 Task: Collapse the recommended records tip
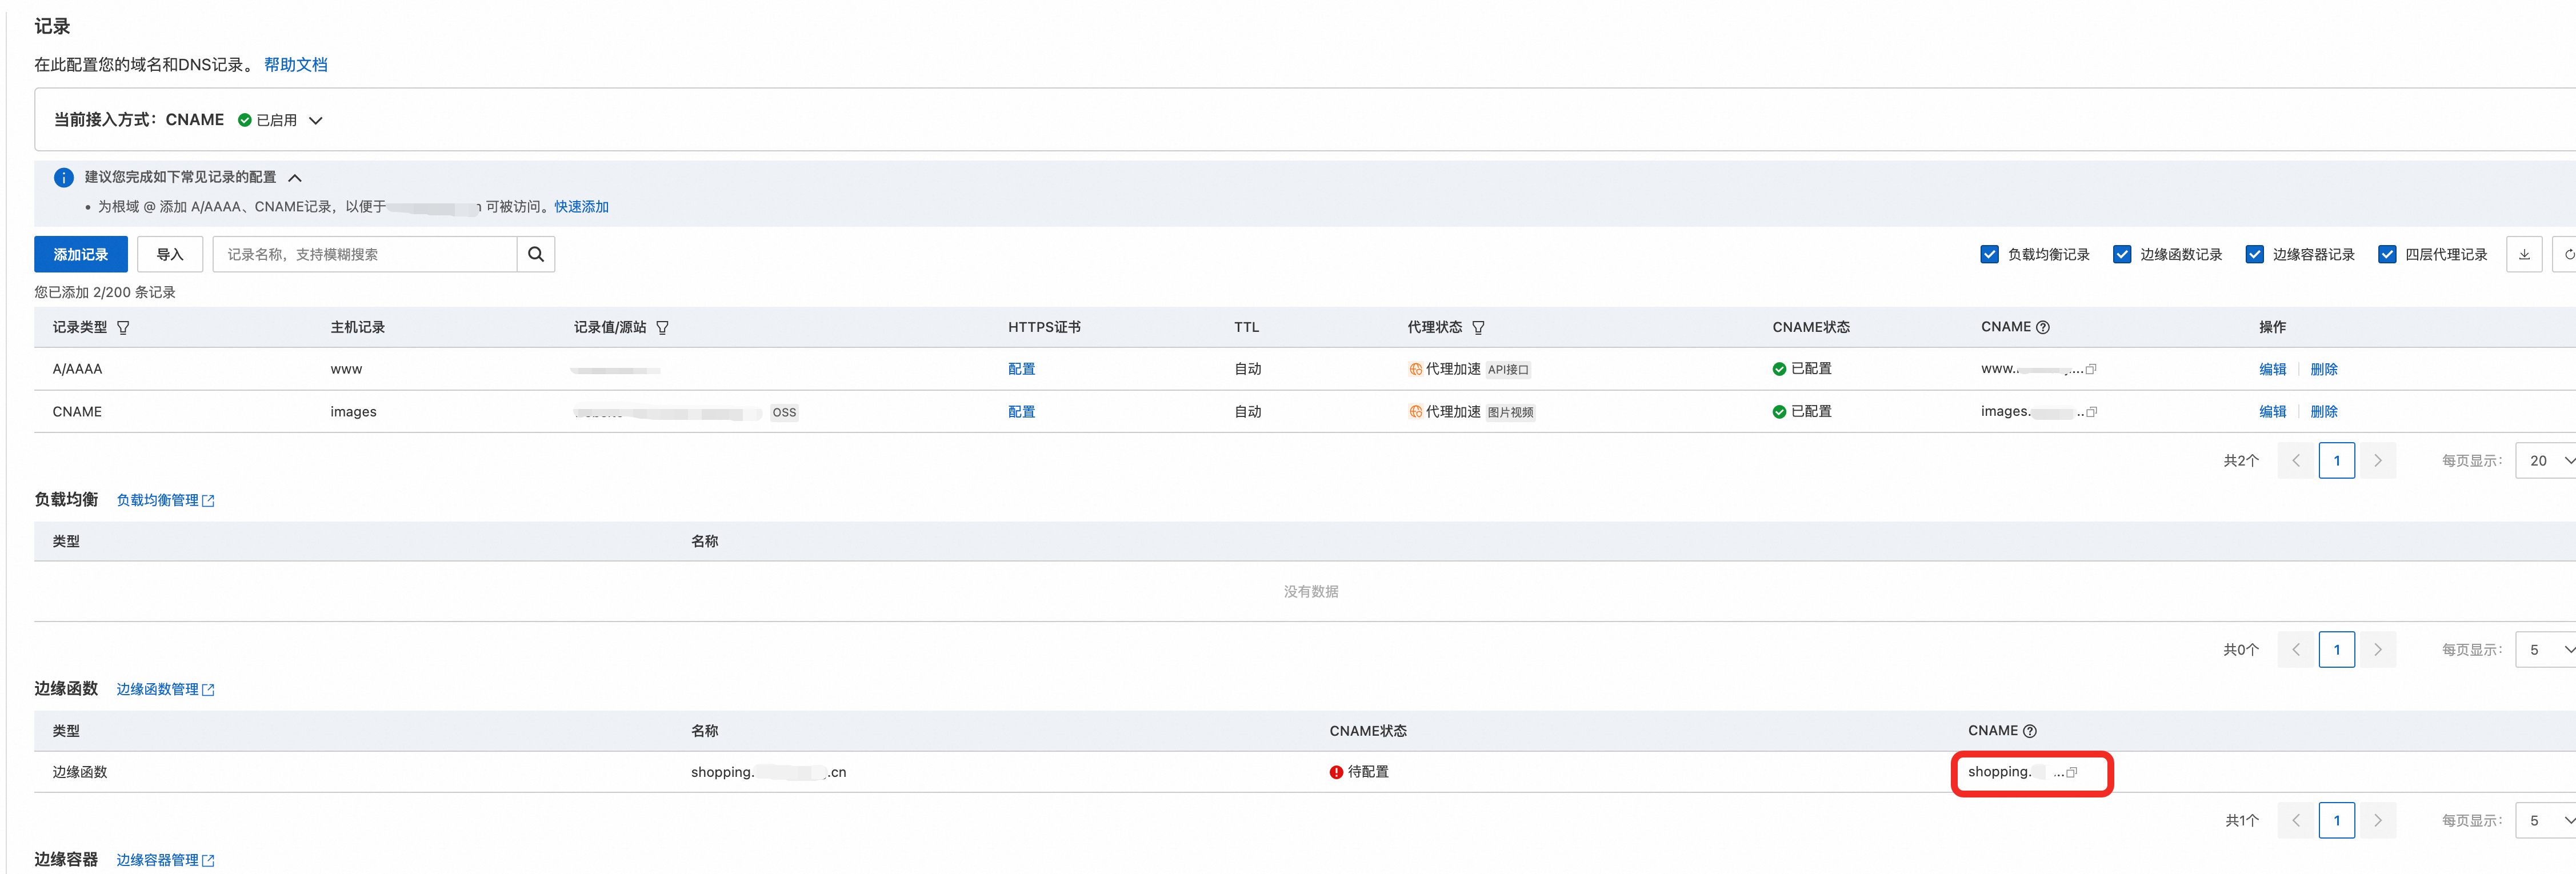[x=295, y=178]
